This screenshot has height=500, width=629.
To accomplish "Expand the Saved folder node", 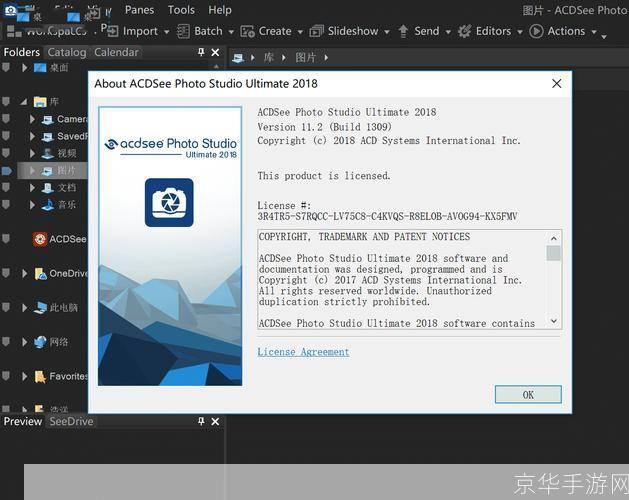I will [32, 136].
